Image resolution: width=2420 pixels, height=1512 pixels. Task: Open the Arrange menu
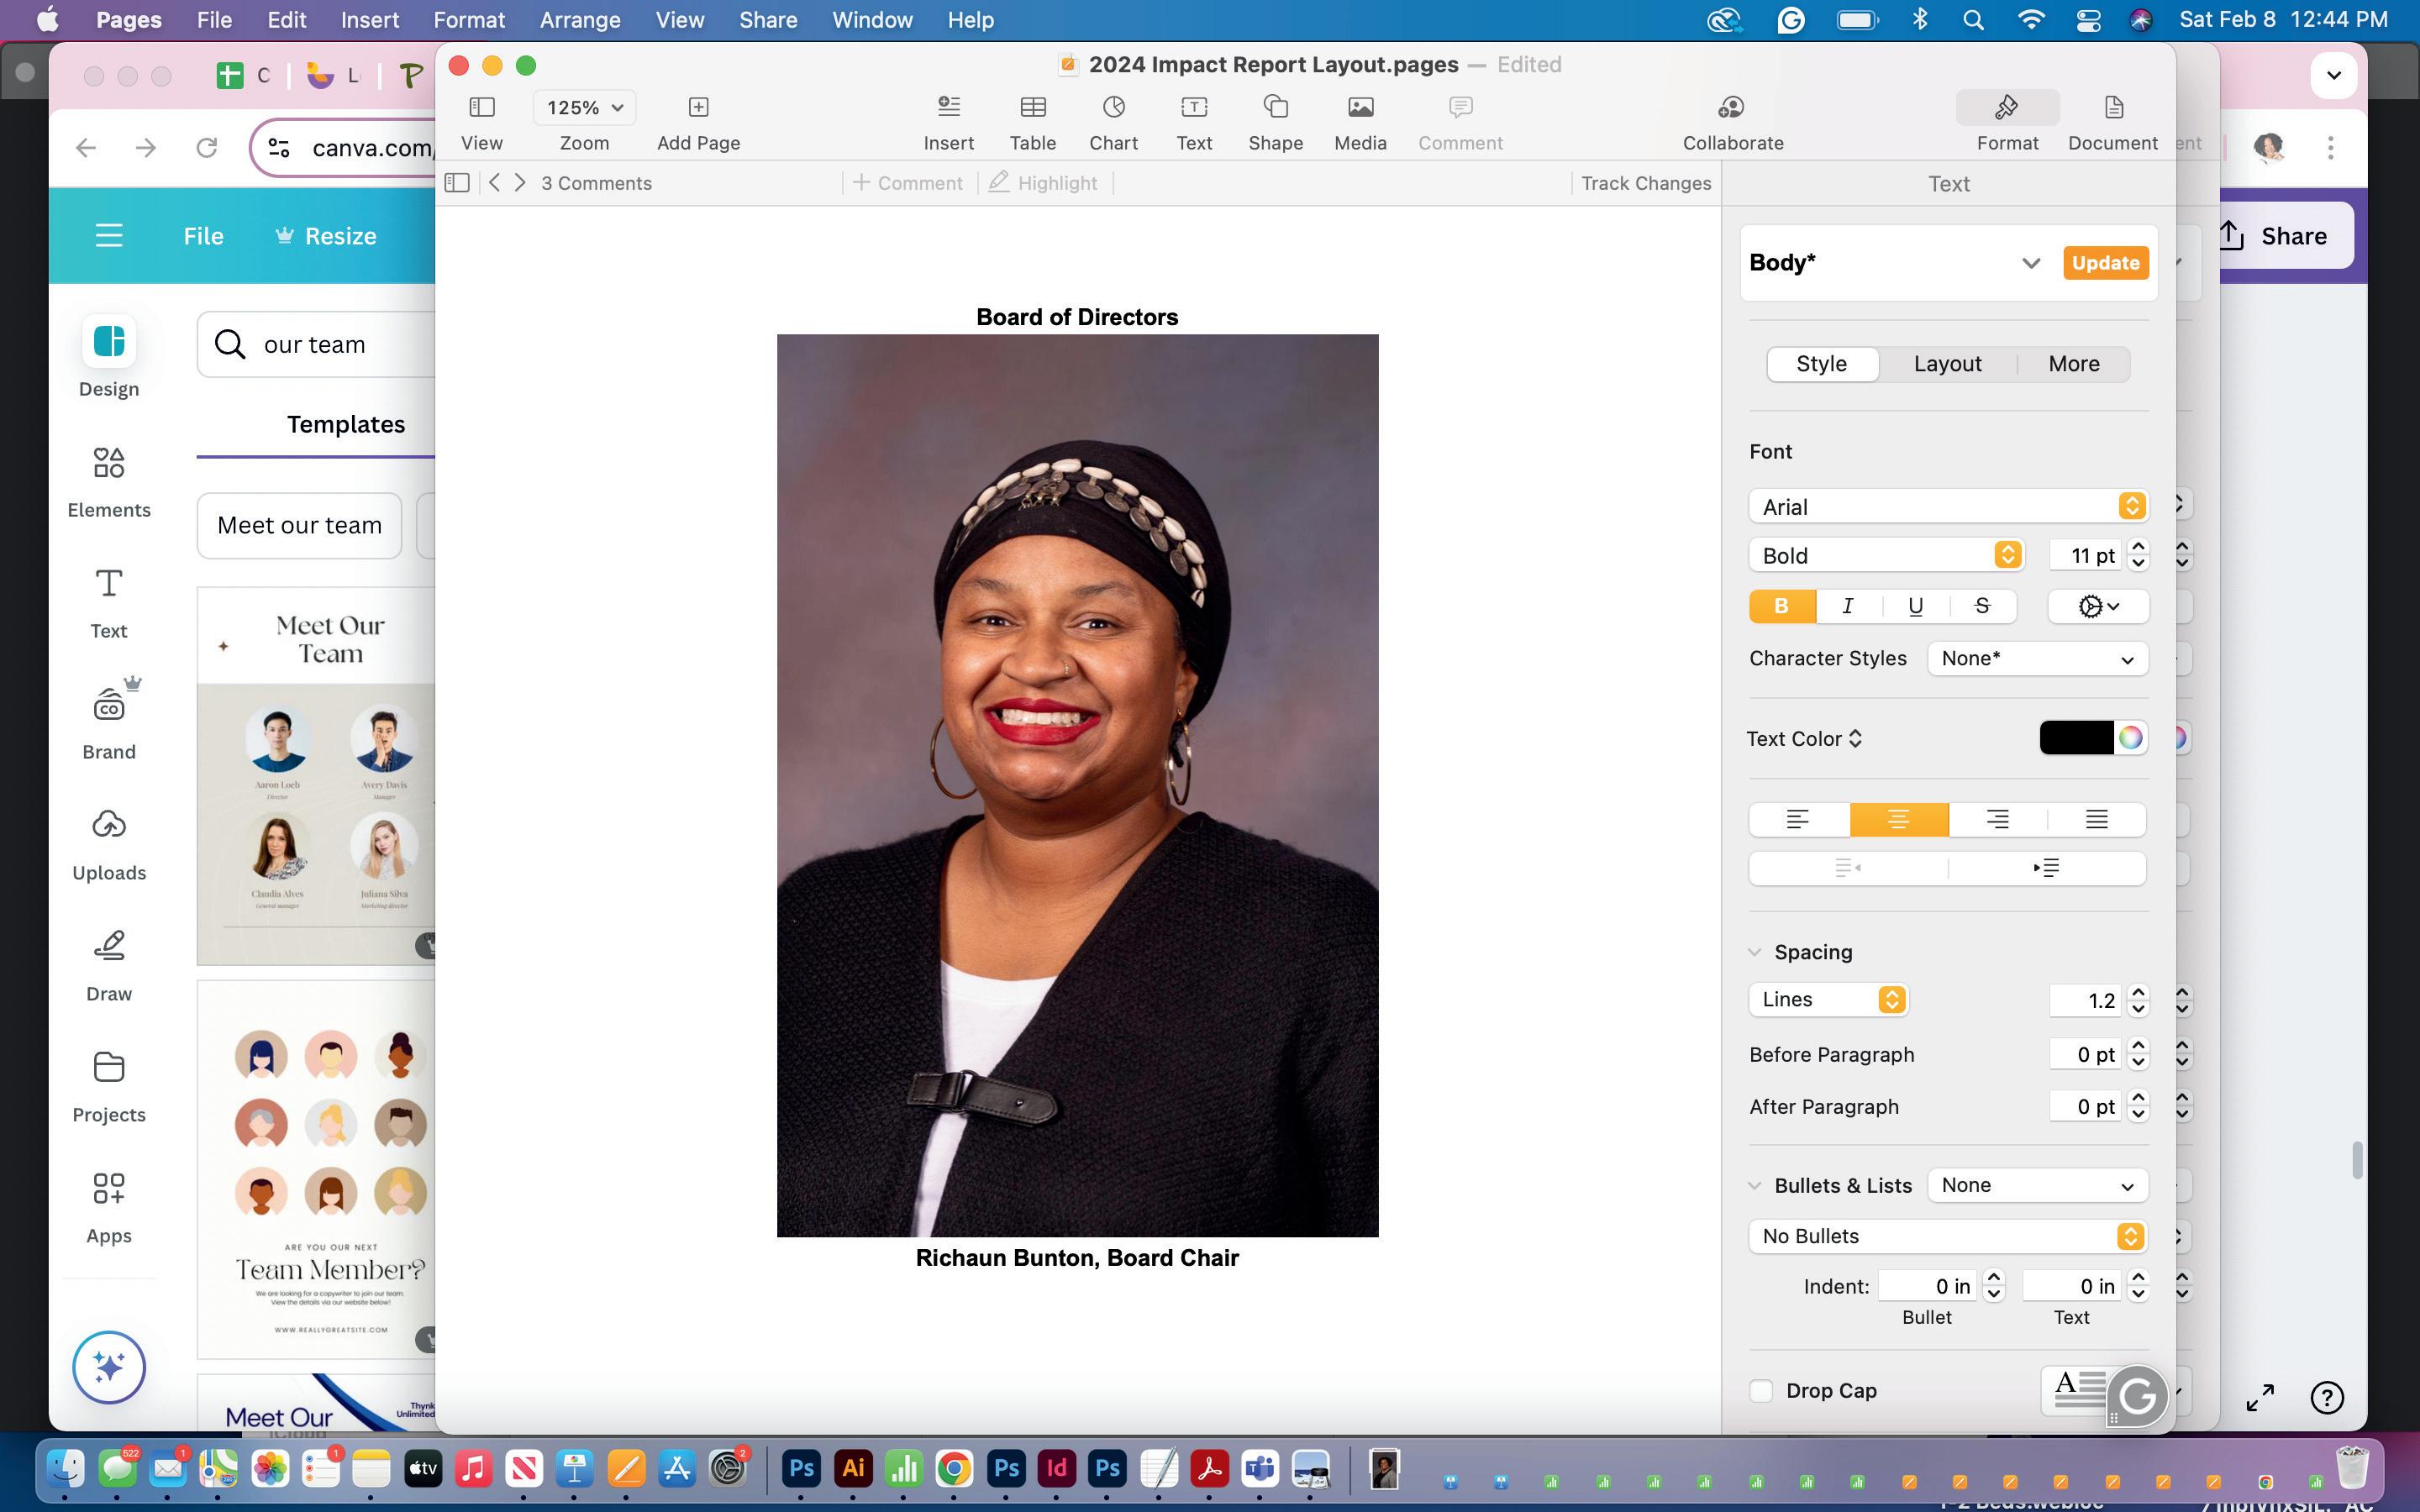579,20
